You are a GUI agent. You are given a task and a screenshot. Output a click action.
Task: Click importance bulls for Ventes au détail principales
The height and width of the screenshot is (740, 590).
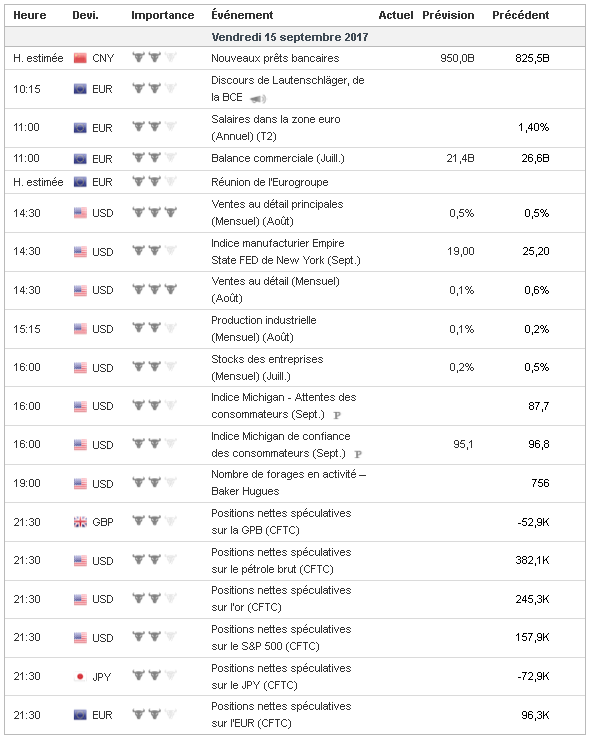tap(154, 212)
